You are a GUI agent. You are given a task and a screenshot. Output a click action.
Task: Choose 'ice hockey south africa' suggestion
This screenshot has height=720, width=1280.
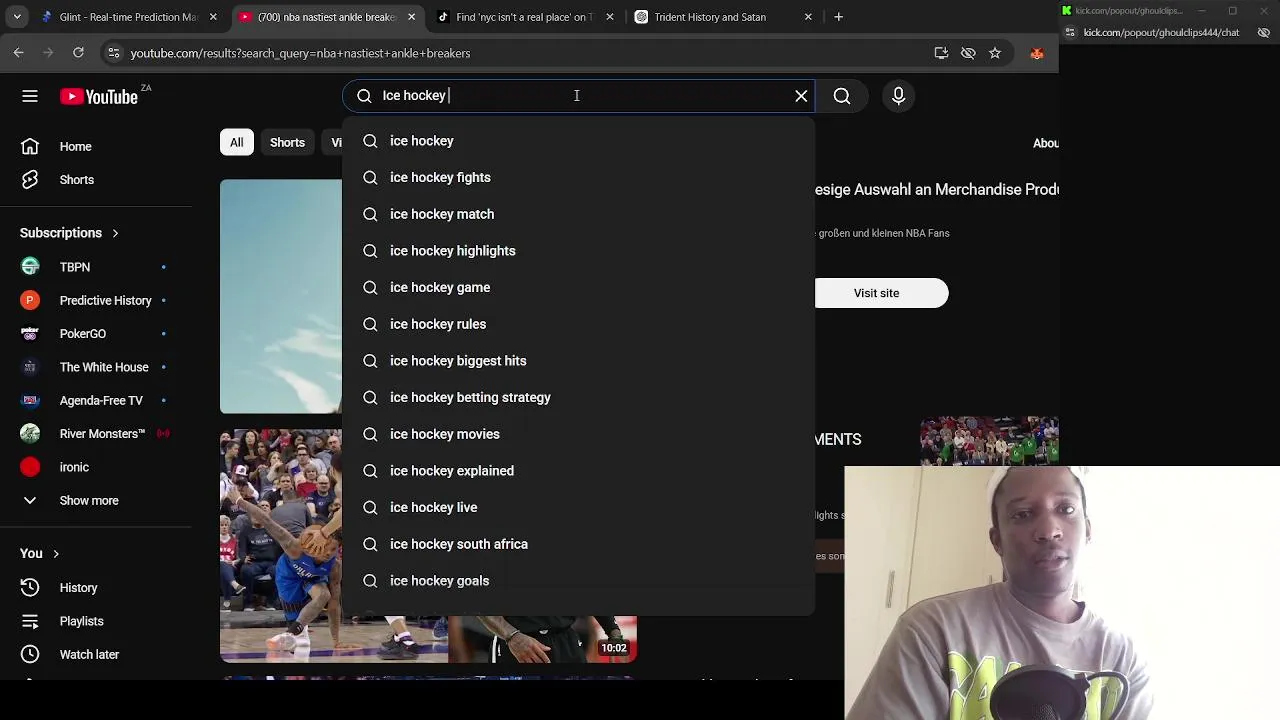[578, 544]
